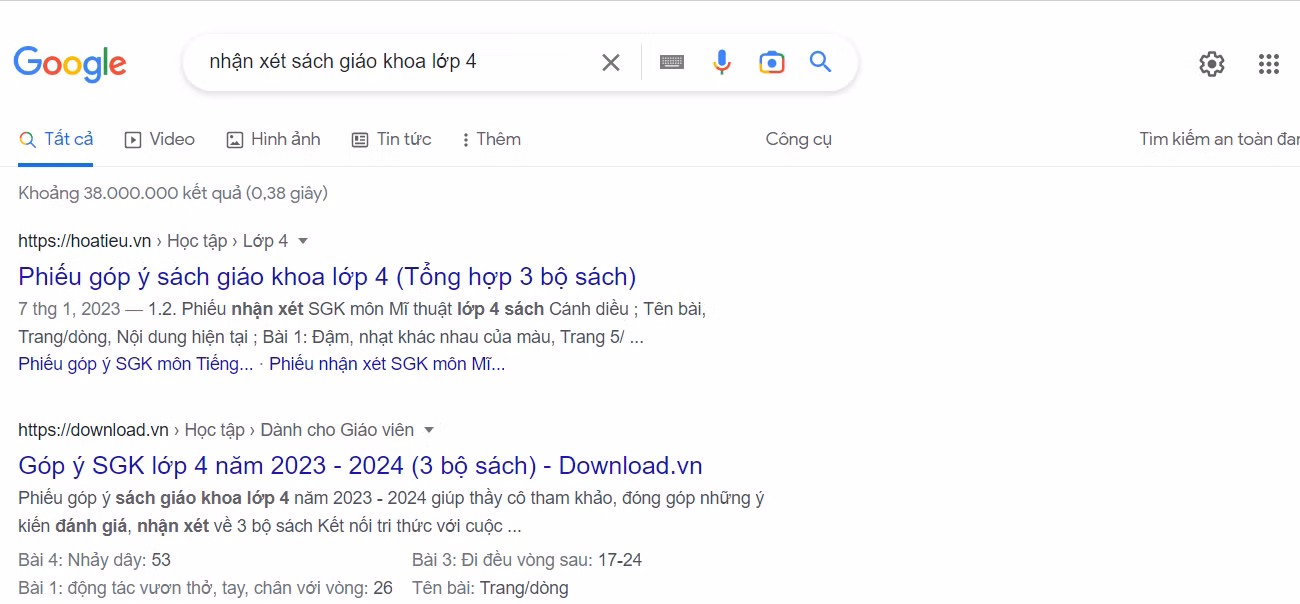
Task: Clear the search query with X icon
Action: click(x=610, y=62)
